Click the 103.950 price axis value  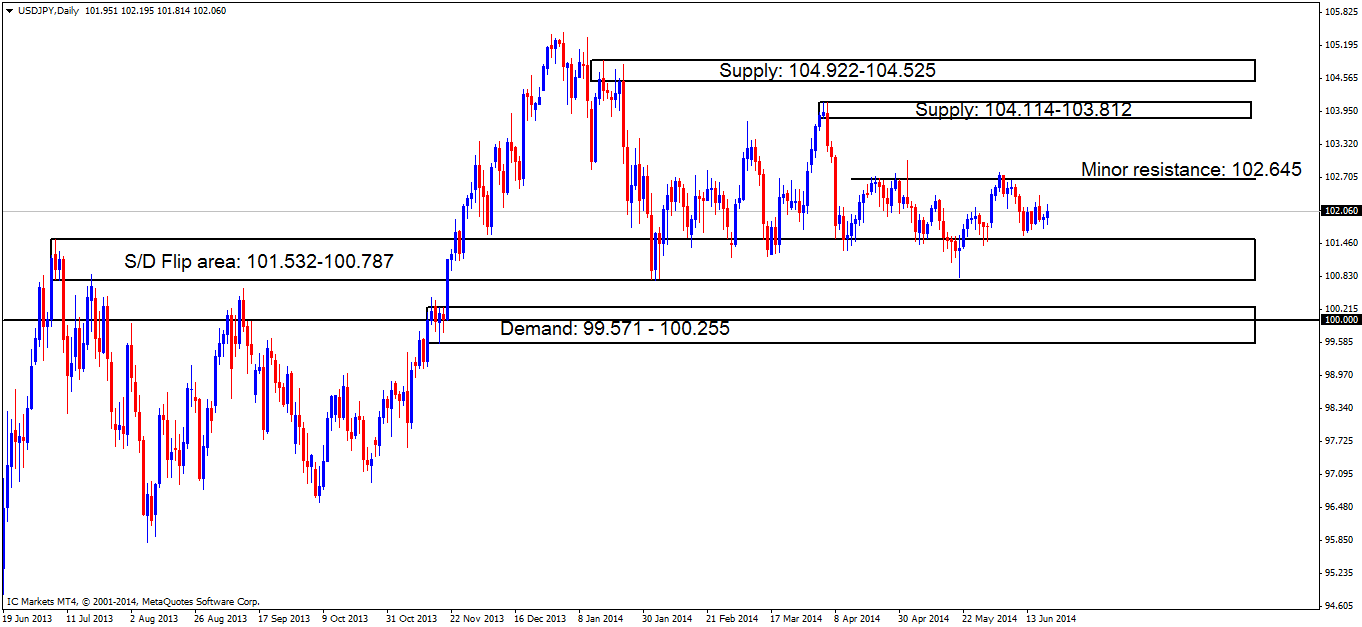[1340, 111]
